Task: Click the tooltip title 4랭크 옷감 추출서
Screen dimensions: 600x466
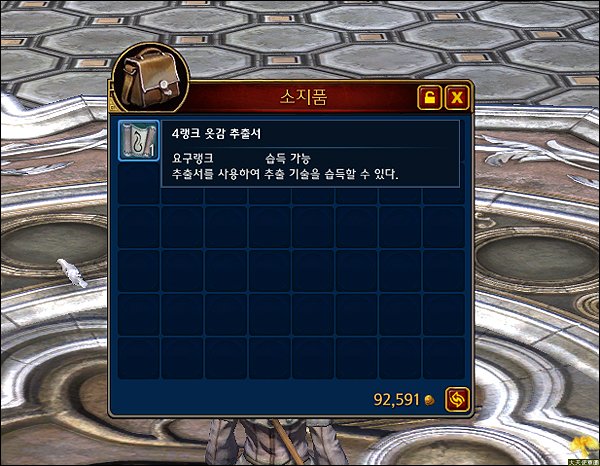Action: coord(217,134)
